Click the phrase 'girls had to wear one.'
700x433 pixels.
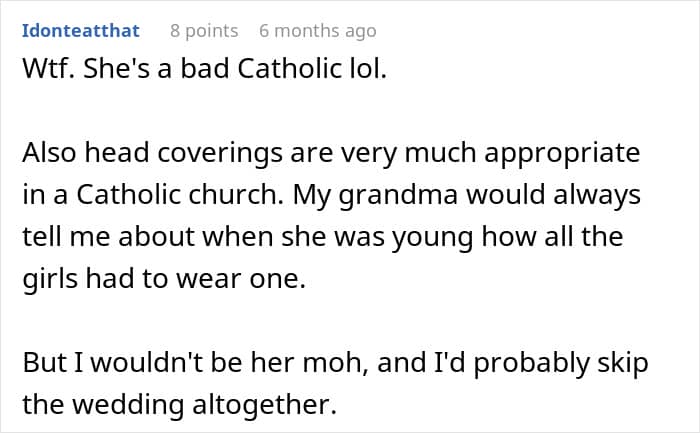point(164,279)
